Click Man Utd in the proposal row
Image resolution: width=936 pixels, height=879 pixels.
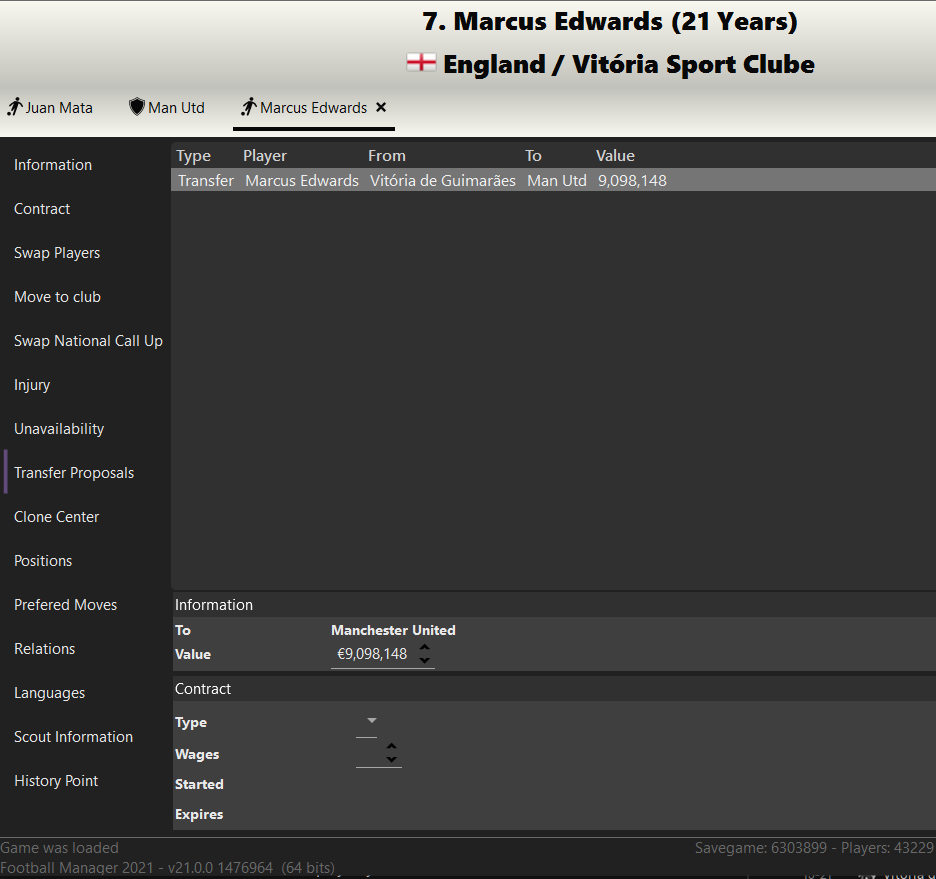point(557,181)
